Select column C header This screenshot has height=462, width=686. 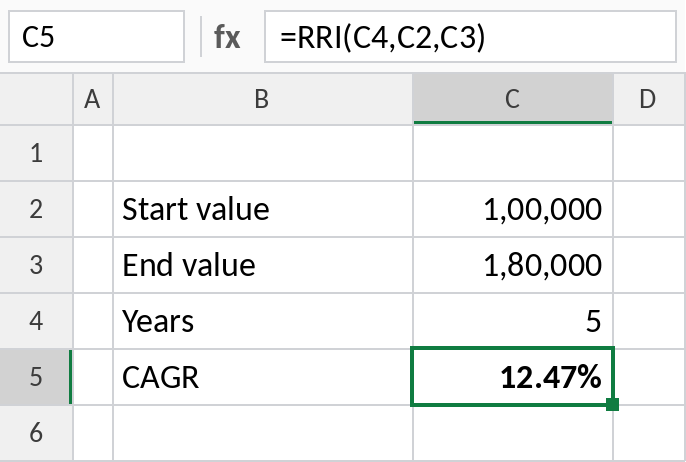click(513, 99)
